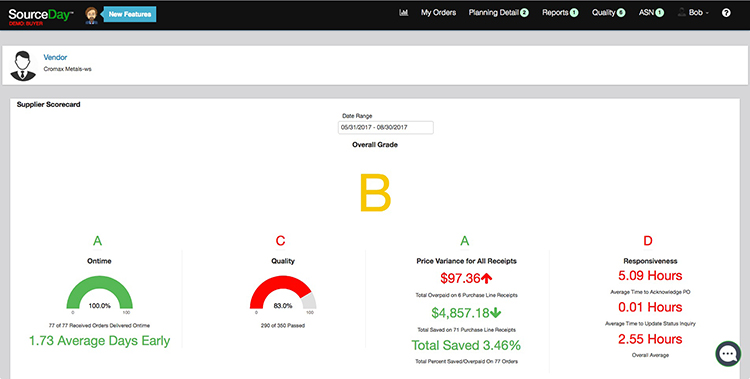Click the Responsiveness grade D letter
Image resolution: width=750 pixels, height=379 pixels.
pos(648,241)
